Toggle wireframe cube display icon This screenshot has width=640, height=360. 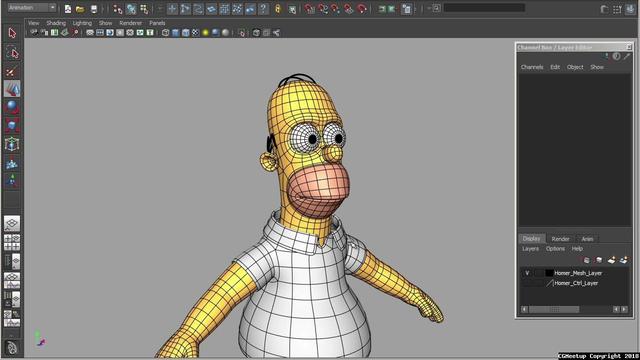pos(165,33)
